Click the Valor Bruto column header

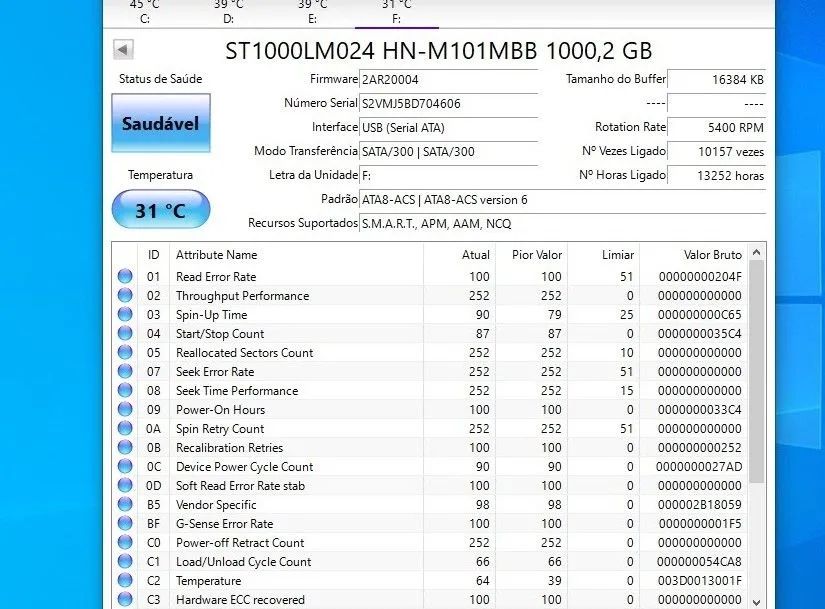click(693, 255)
